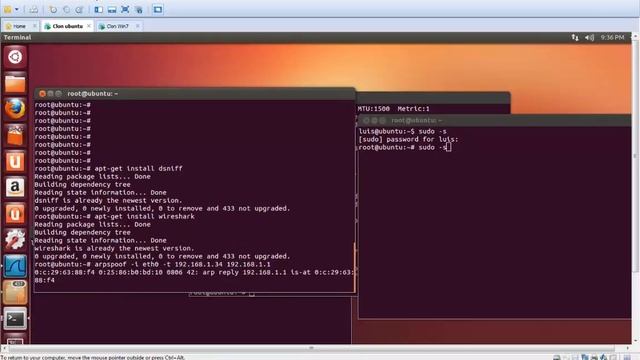Launch Firefox from the launcher
Image resolution: width=640 pixels, height=360 pixels.
click(x=15, y=109)
